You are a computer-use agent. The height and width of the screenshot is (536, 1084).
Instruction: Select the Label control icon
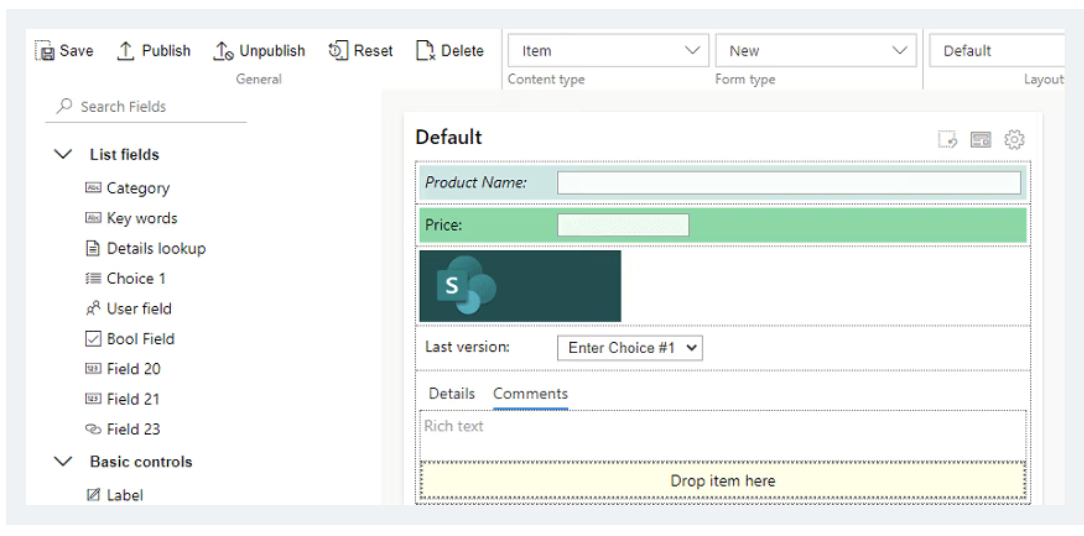[93, 495]
